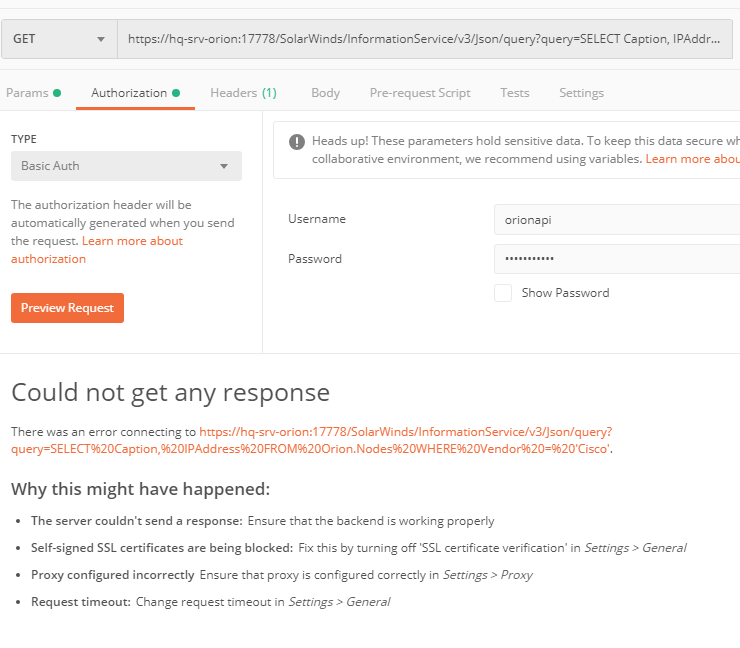Open the Pre-request Script tab
The height and width of the screenshot is (648, 740).
(x=420, y=93)
